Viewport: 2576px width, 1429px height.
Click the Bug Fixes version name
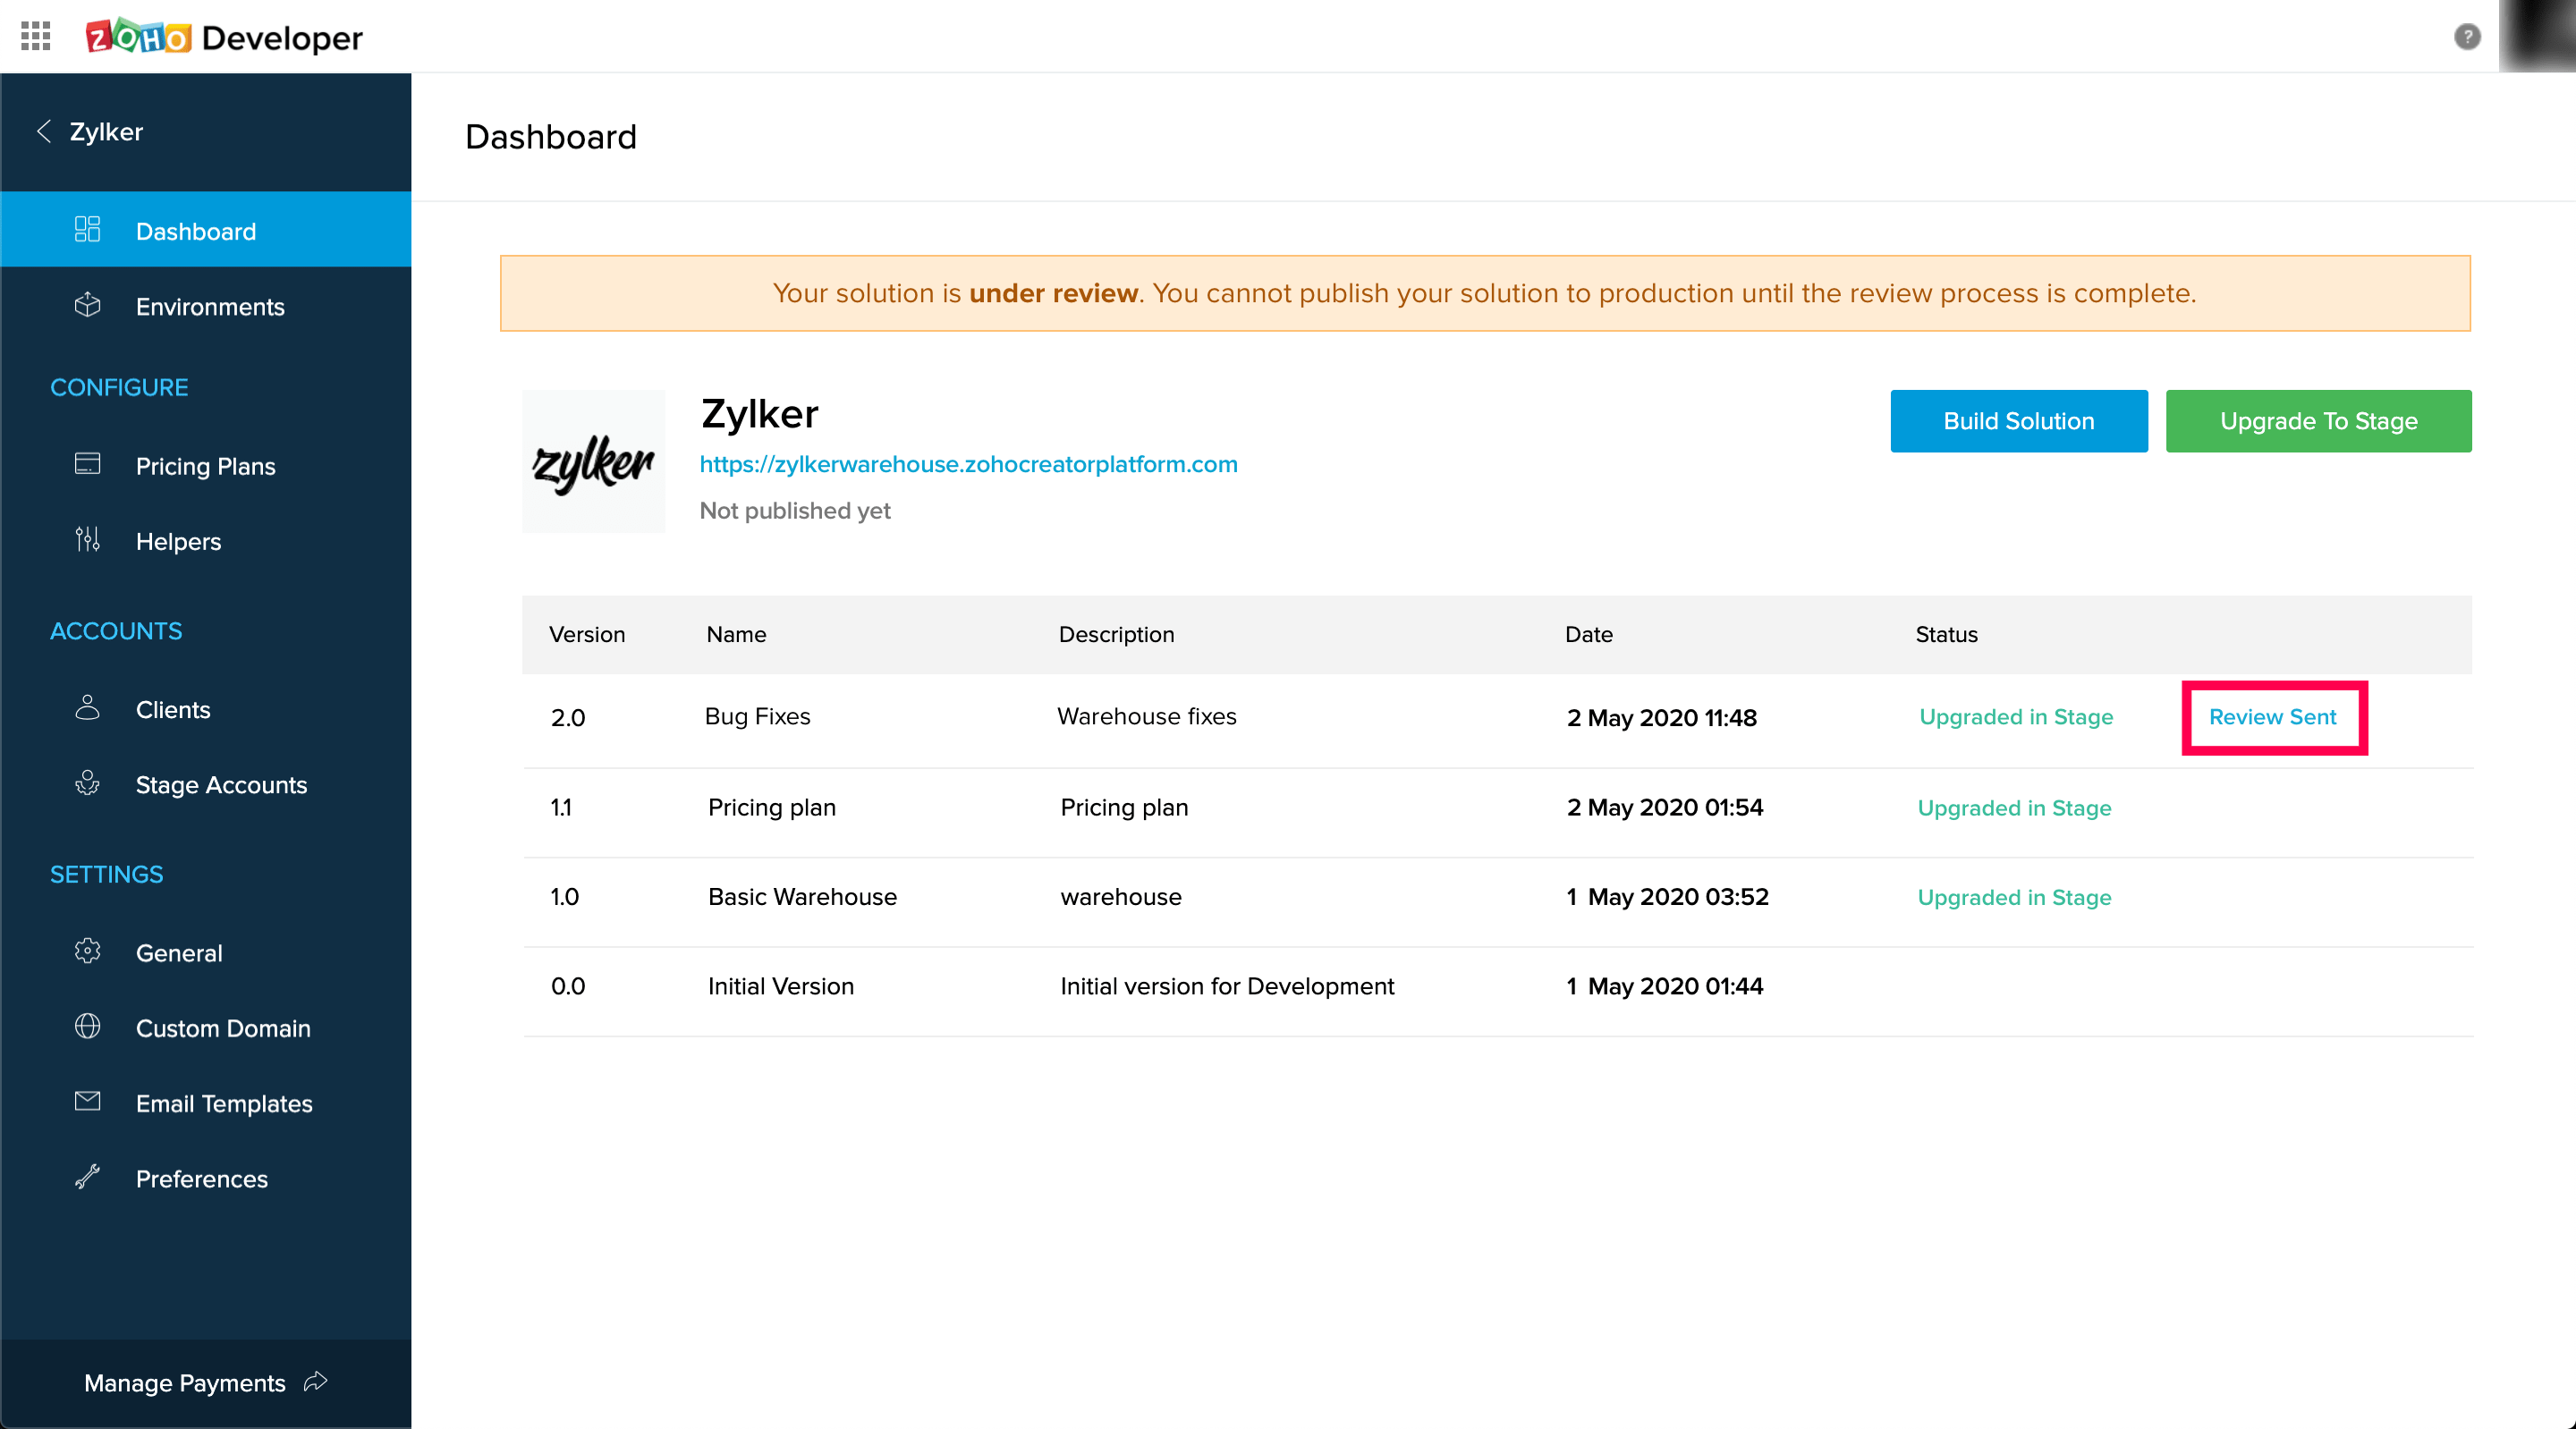[757, 716]
